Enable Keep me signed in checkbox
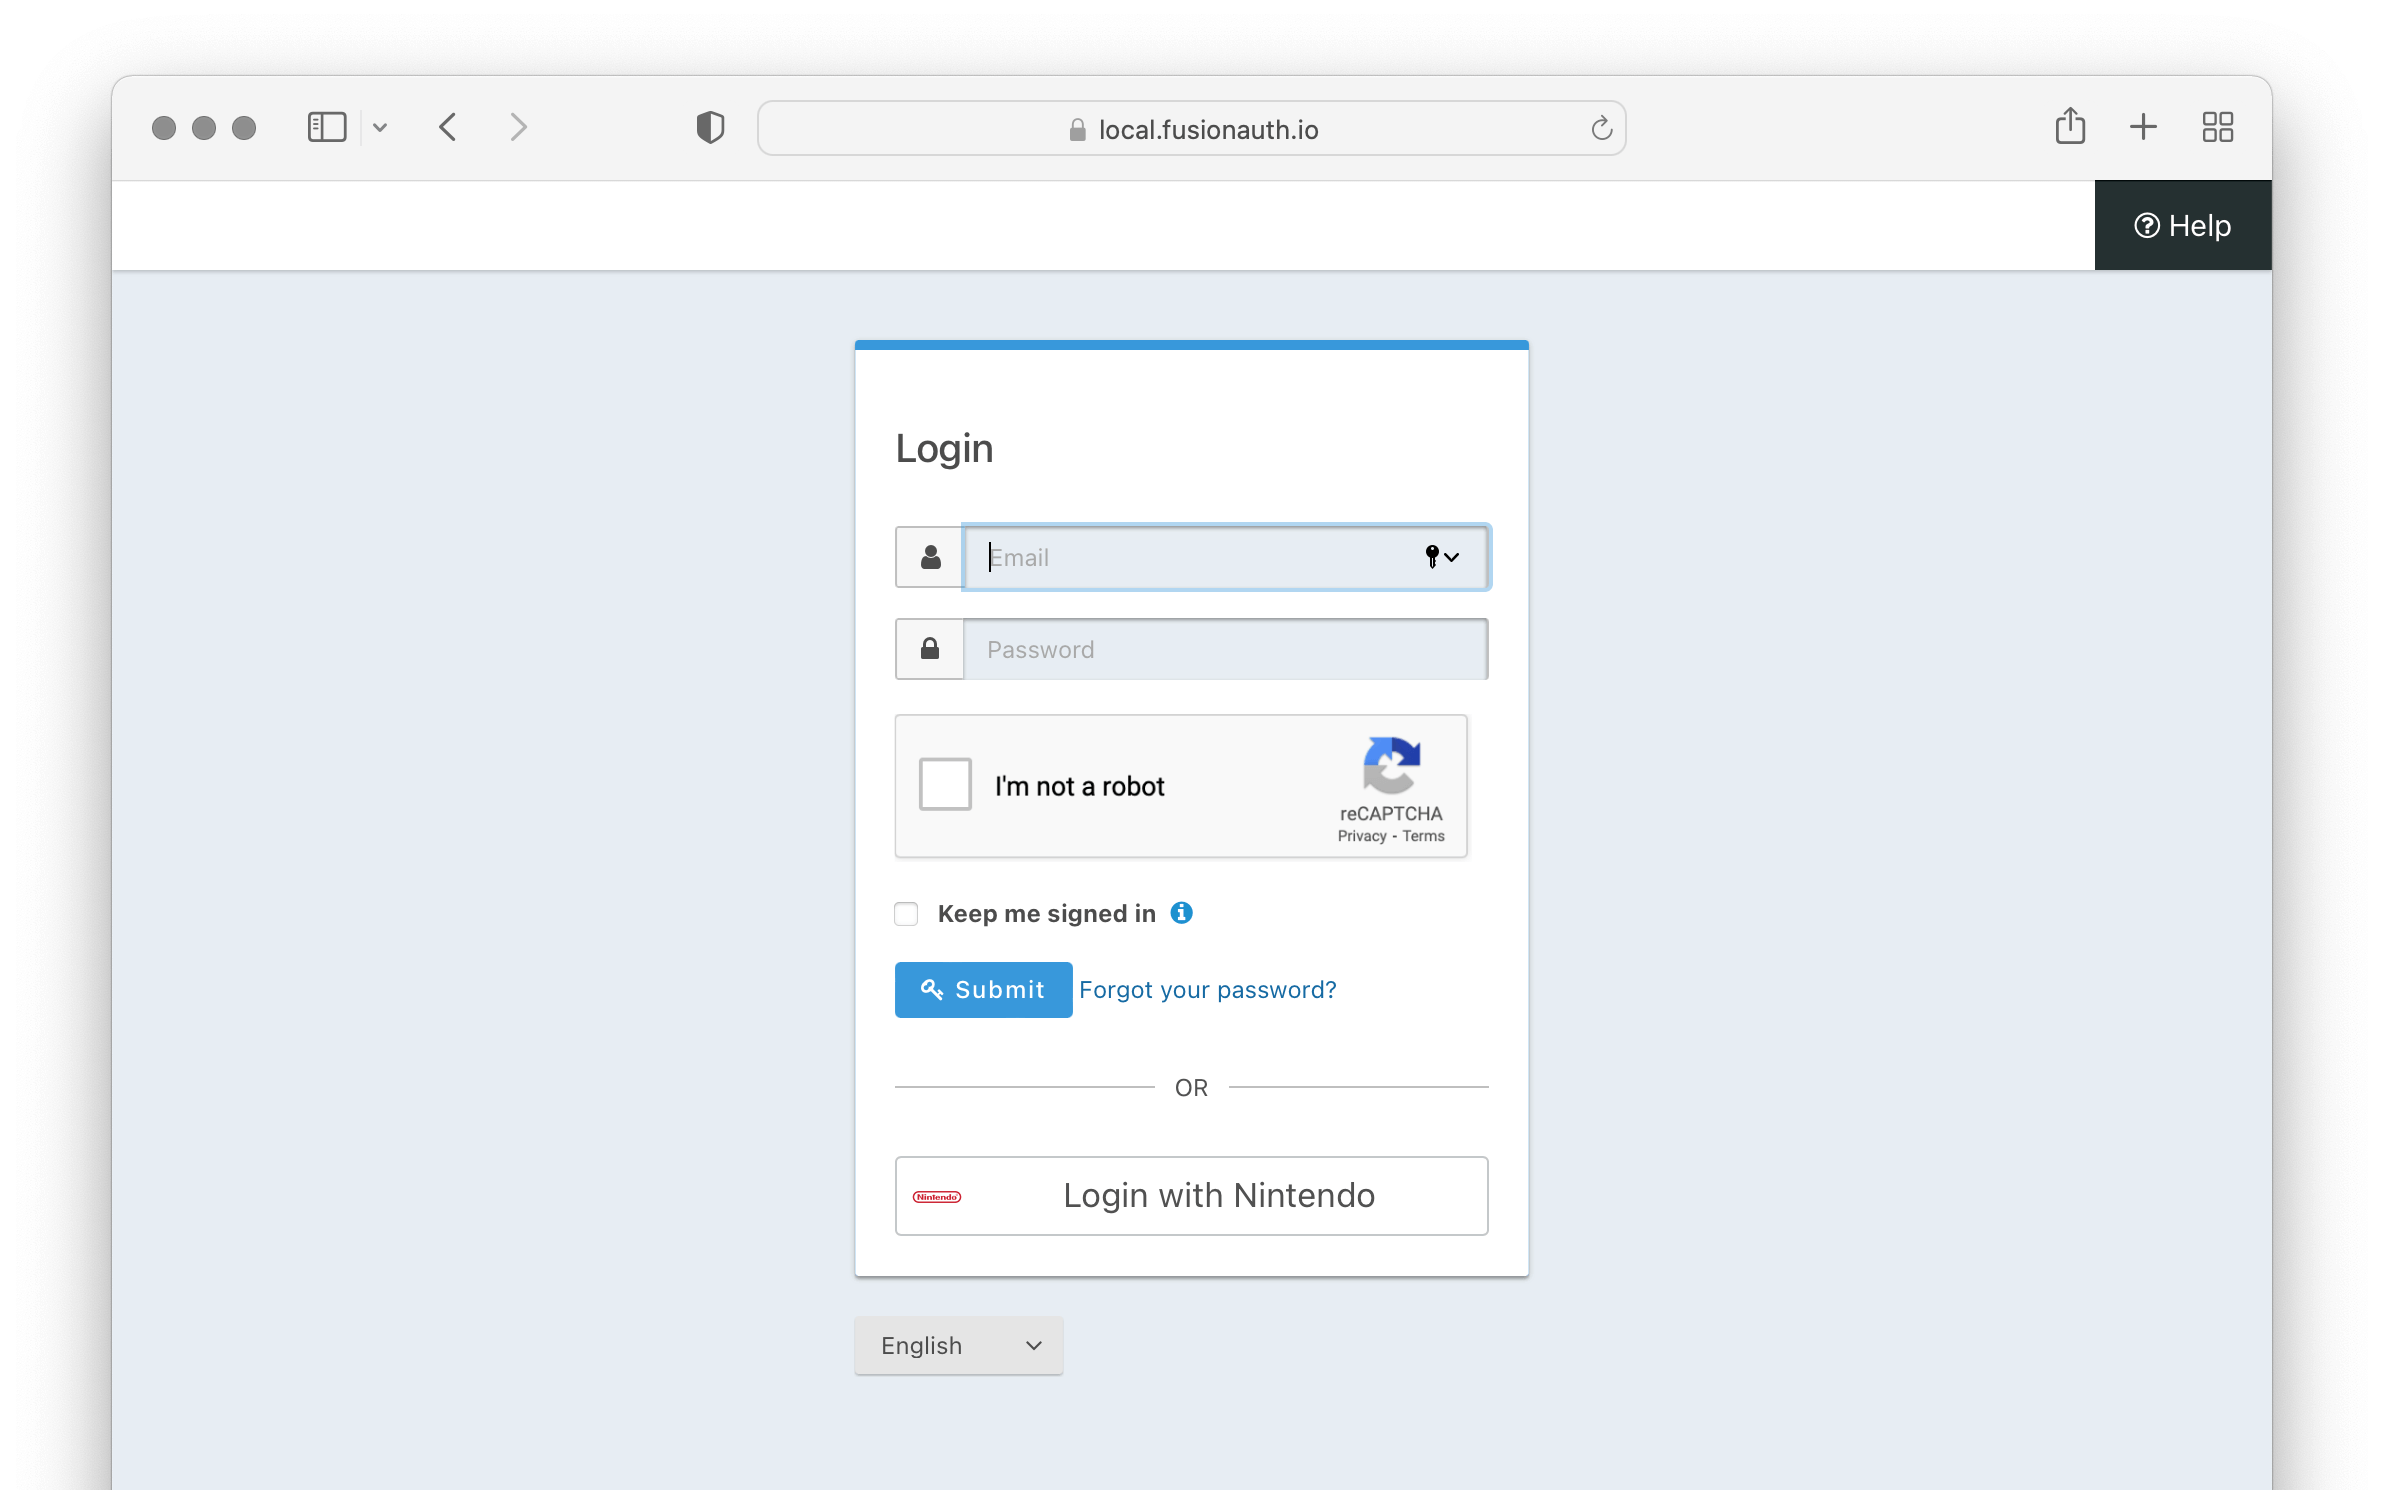Screen dimensions: 2384x1490 pyautogui.click(x=906, y=913)
